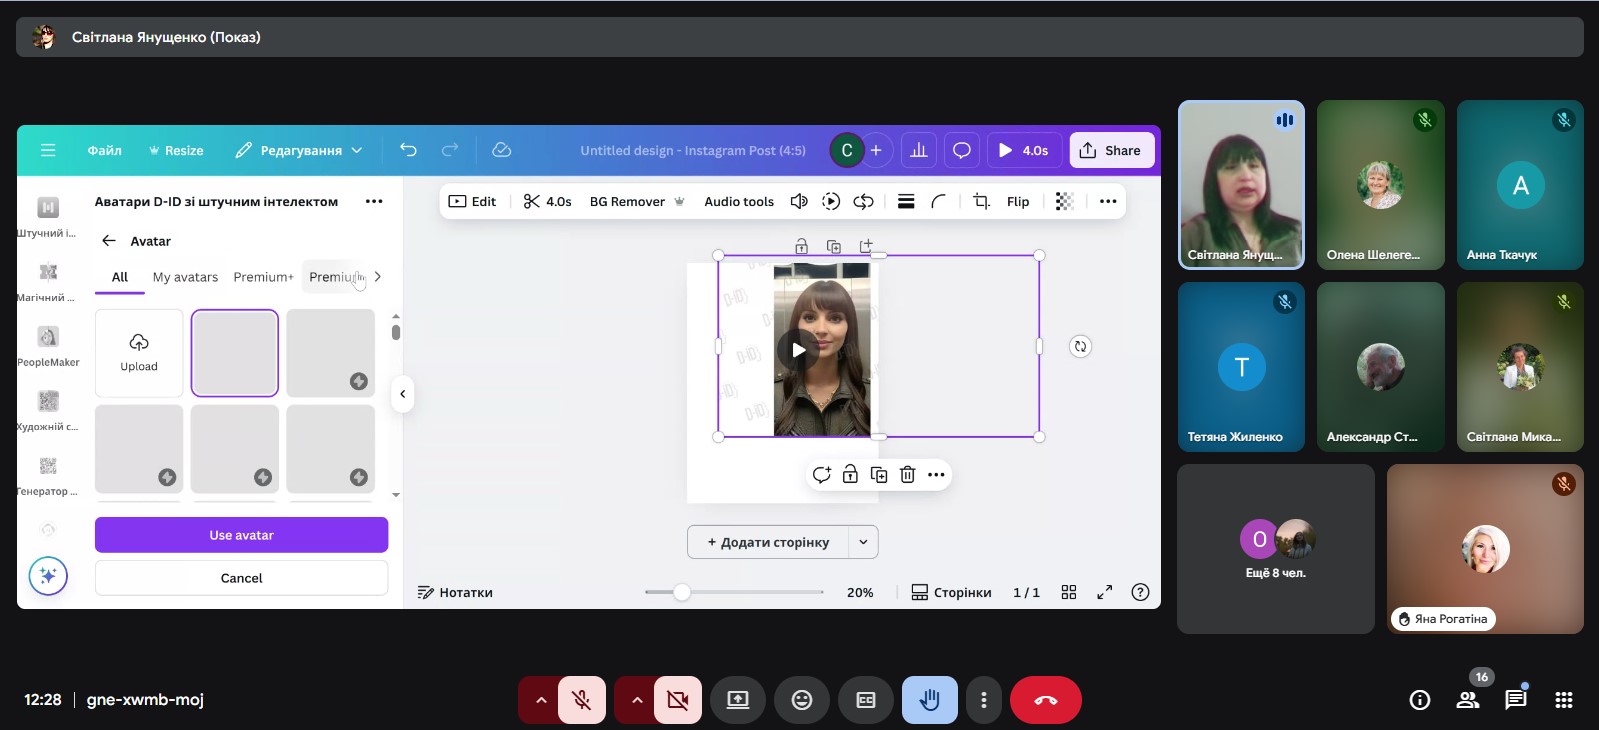This screenshot has width=1599, height=730.
Task: Open grid view of pages
Action: [1068, 592]
